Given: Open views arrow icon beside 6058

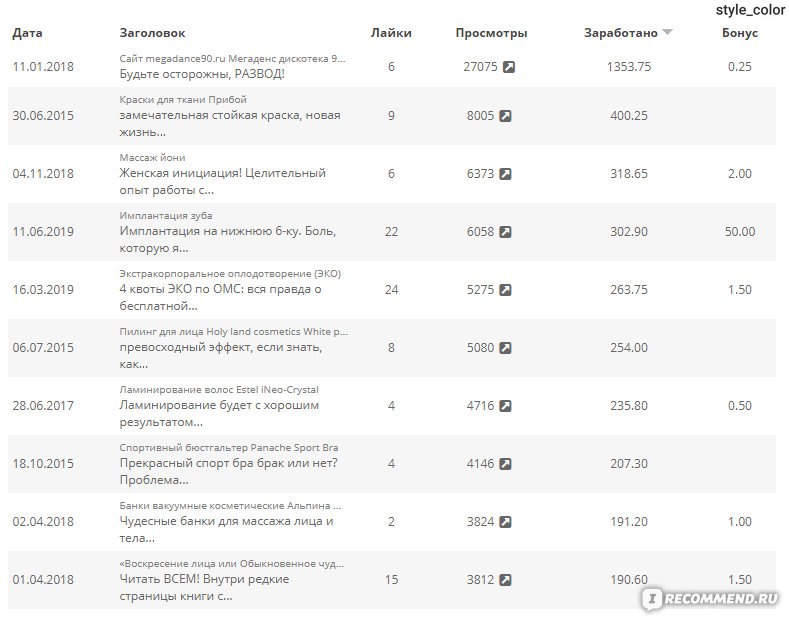Looking at the screenshot, I should click(x=505, y=231).
